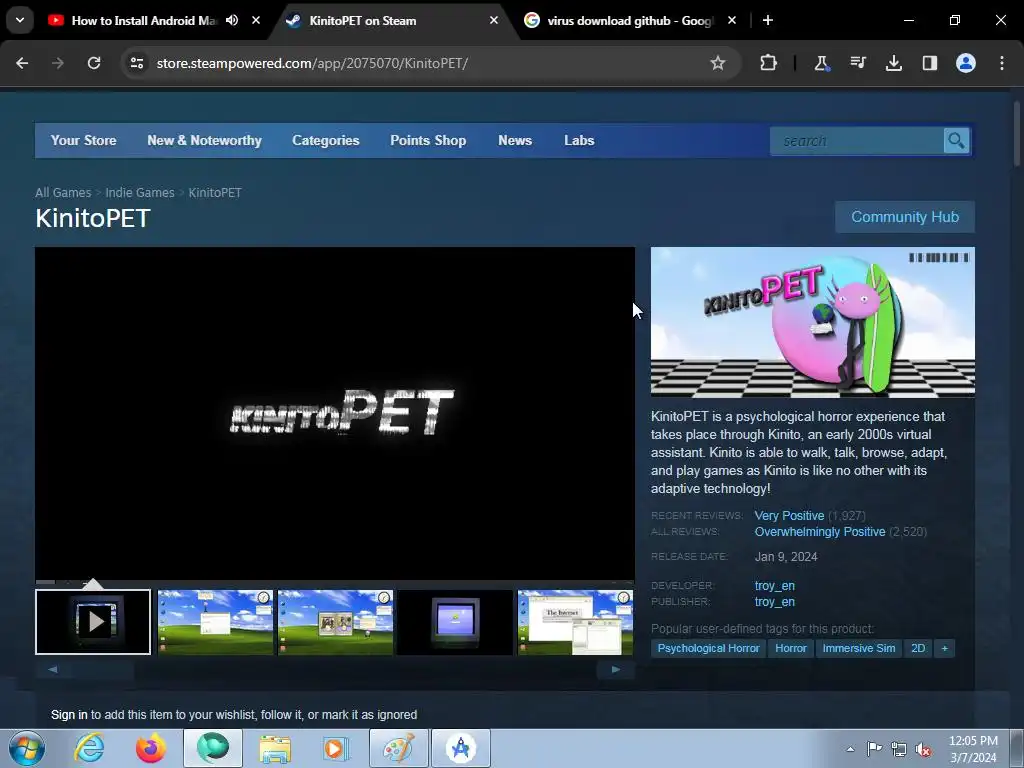Close the virus download github tab

(732, 20)
